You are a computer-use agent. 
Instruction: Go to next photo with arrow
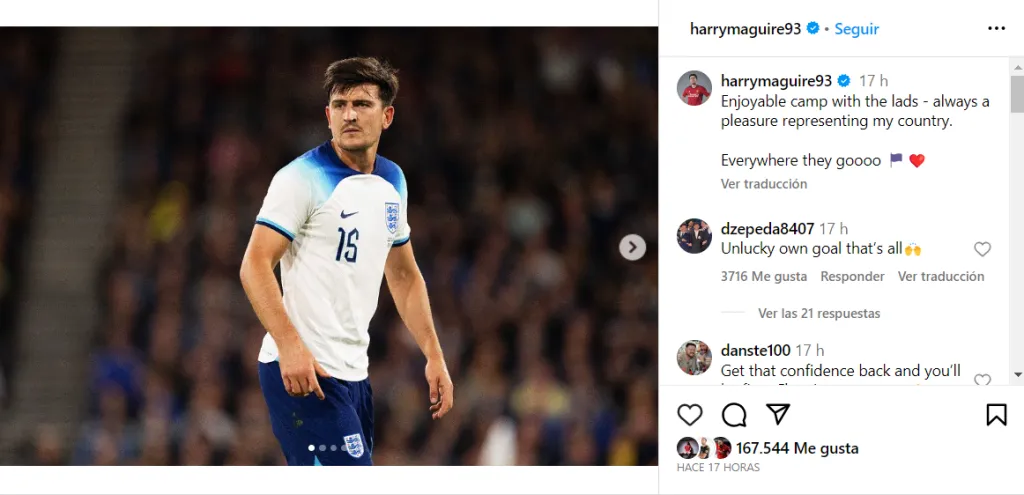632,247
